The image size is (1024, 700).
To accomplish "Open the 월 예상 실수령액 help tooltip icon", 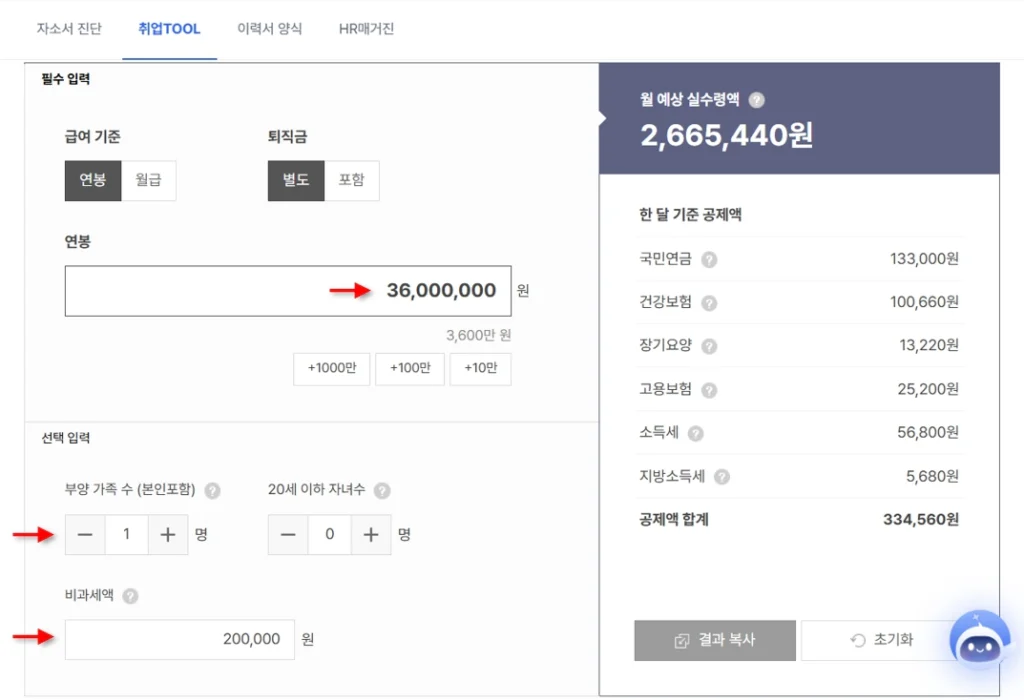I will [758, 100].
